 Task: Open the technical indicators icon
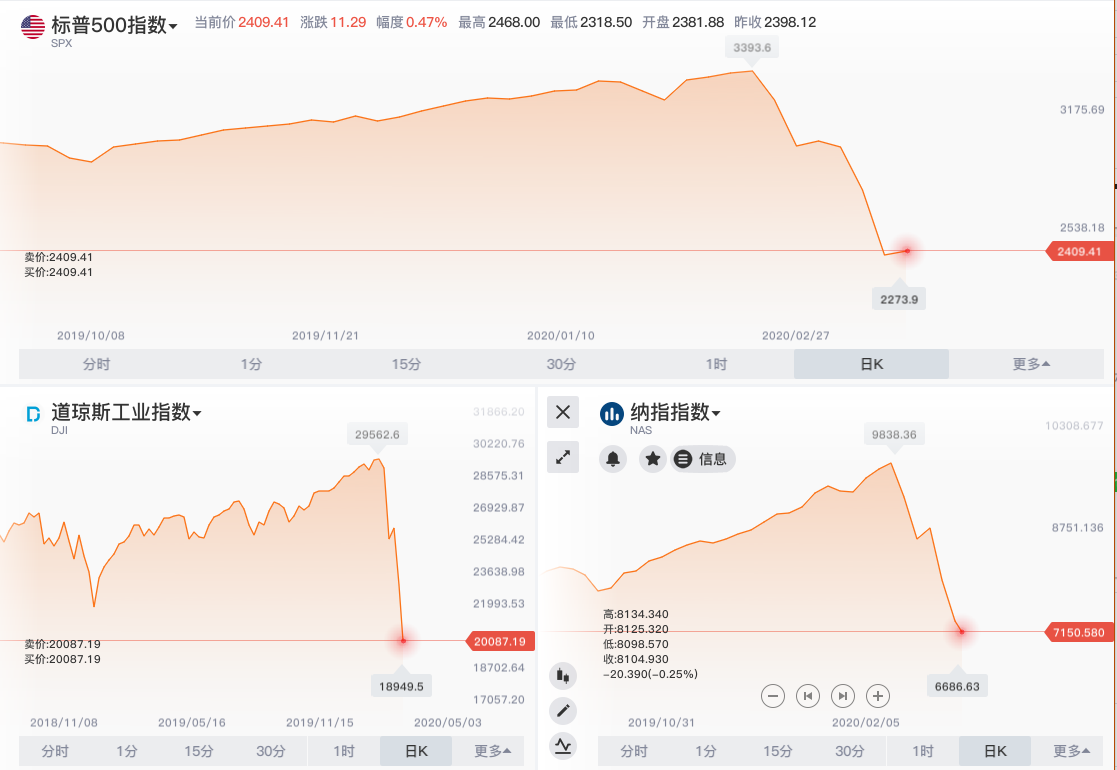[563, 745]
